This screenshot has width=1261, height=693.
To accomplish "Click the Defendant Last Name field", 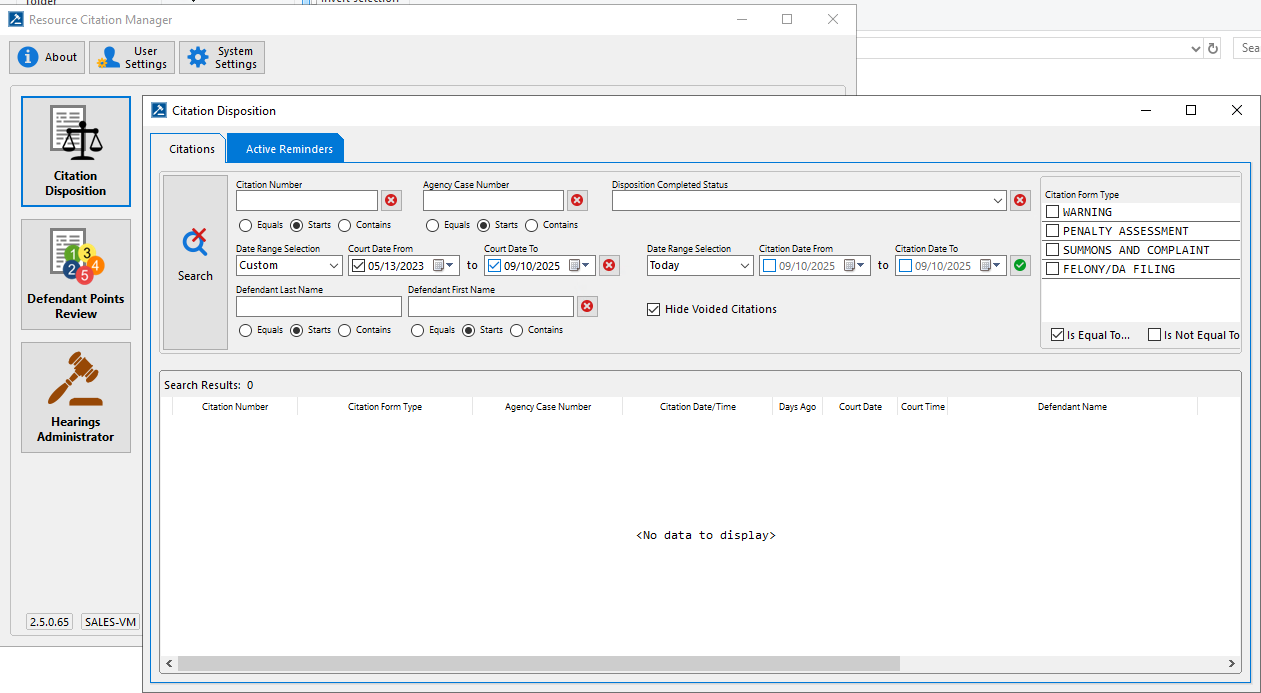I will tap(318, 307).
